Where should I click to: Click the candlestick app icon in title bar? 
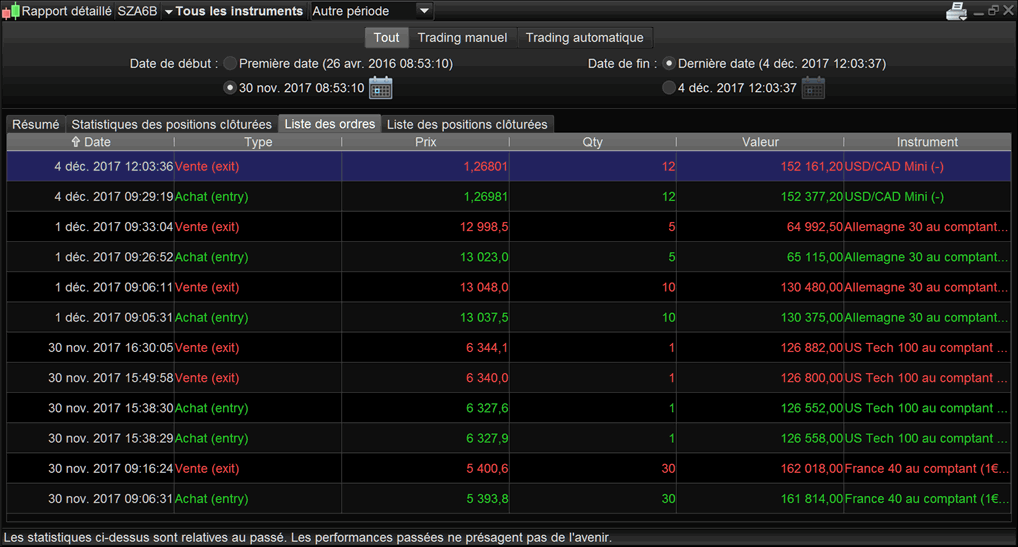pos(11,11)
